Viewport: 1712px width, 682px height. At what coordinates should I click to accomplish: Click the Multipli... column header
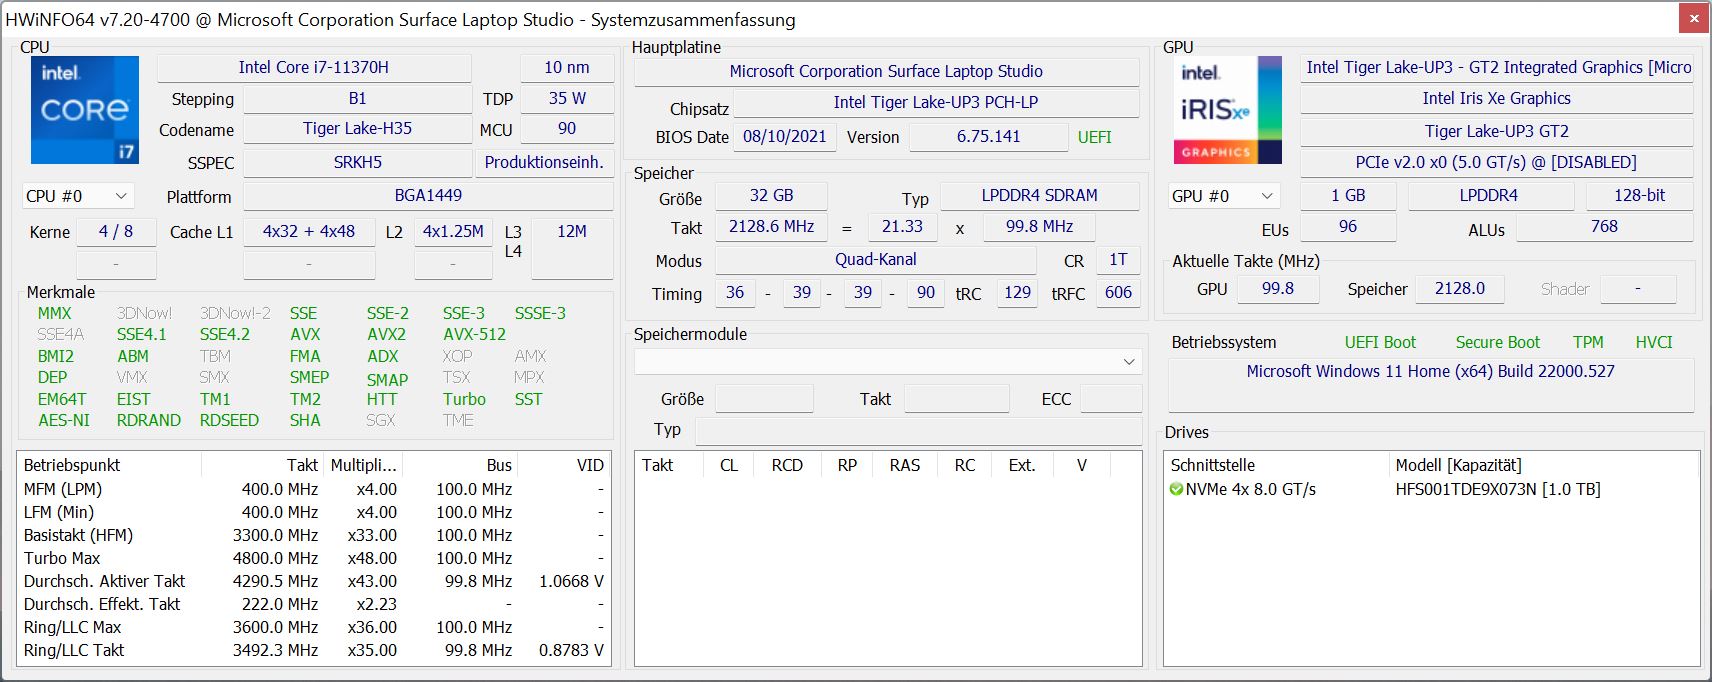(363, 465)
